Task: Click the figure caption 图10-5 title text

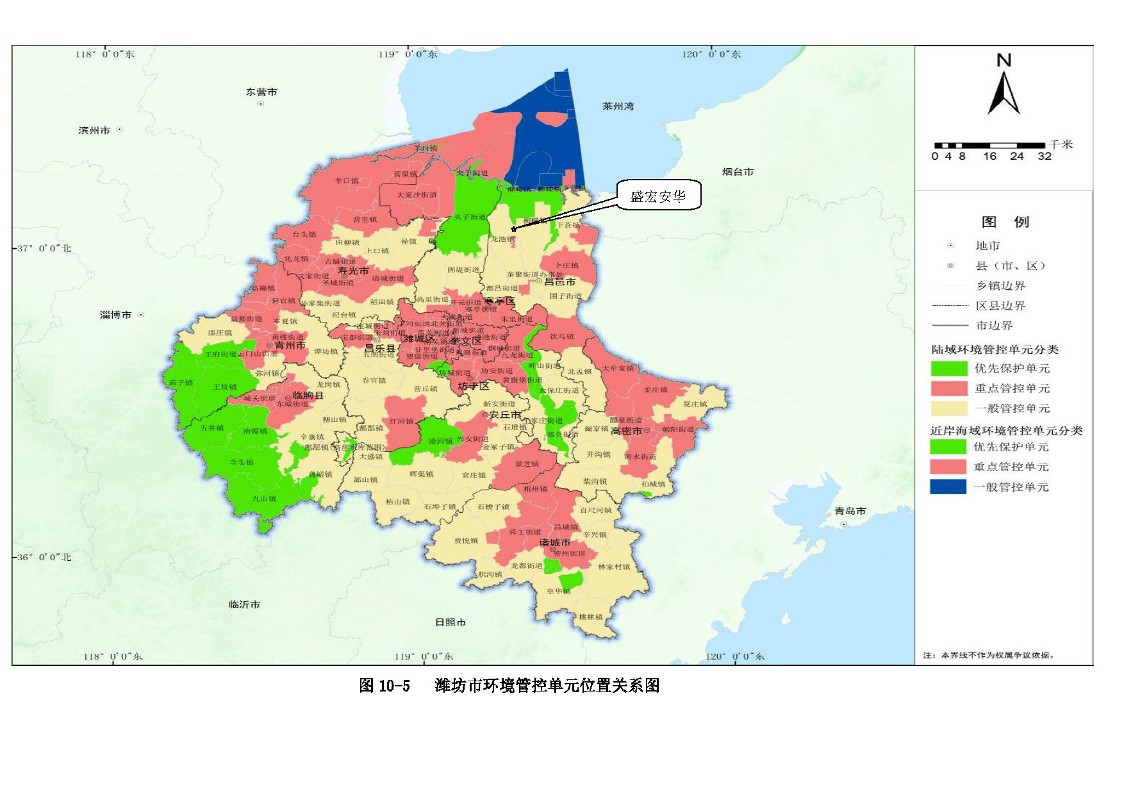Action: click(509, 686)
